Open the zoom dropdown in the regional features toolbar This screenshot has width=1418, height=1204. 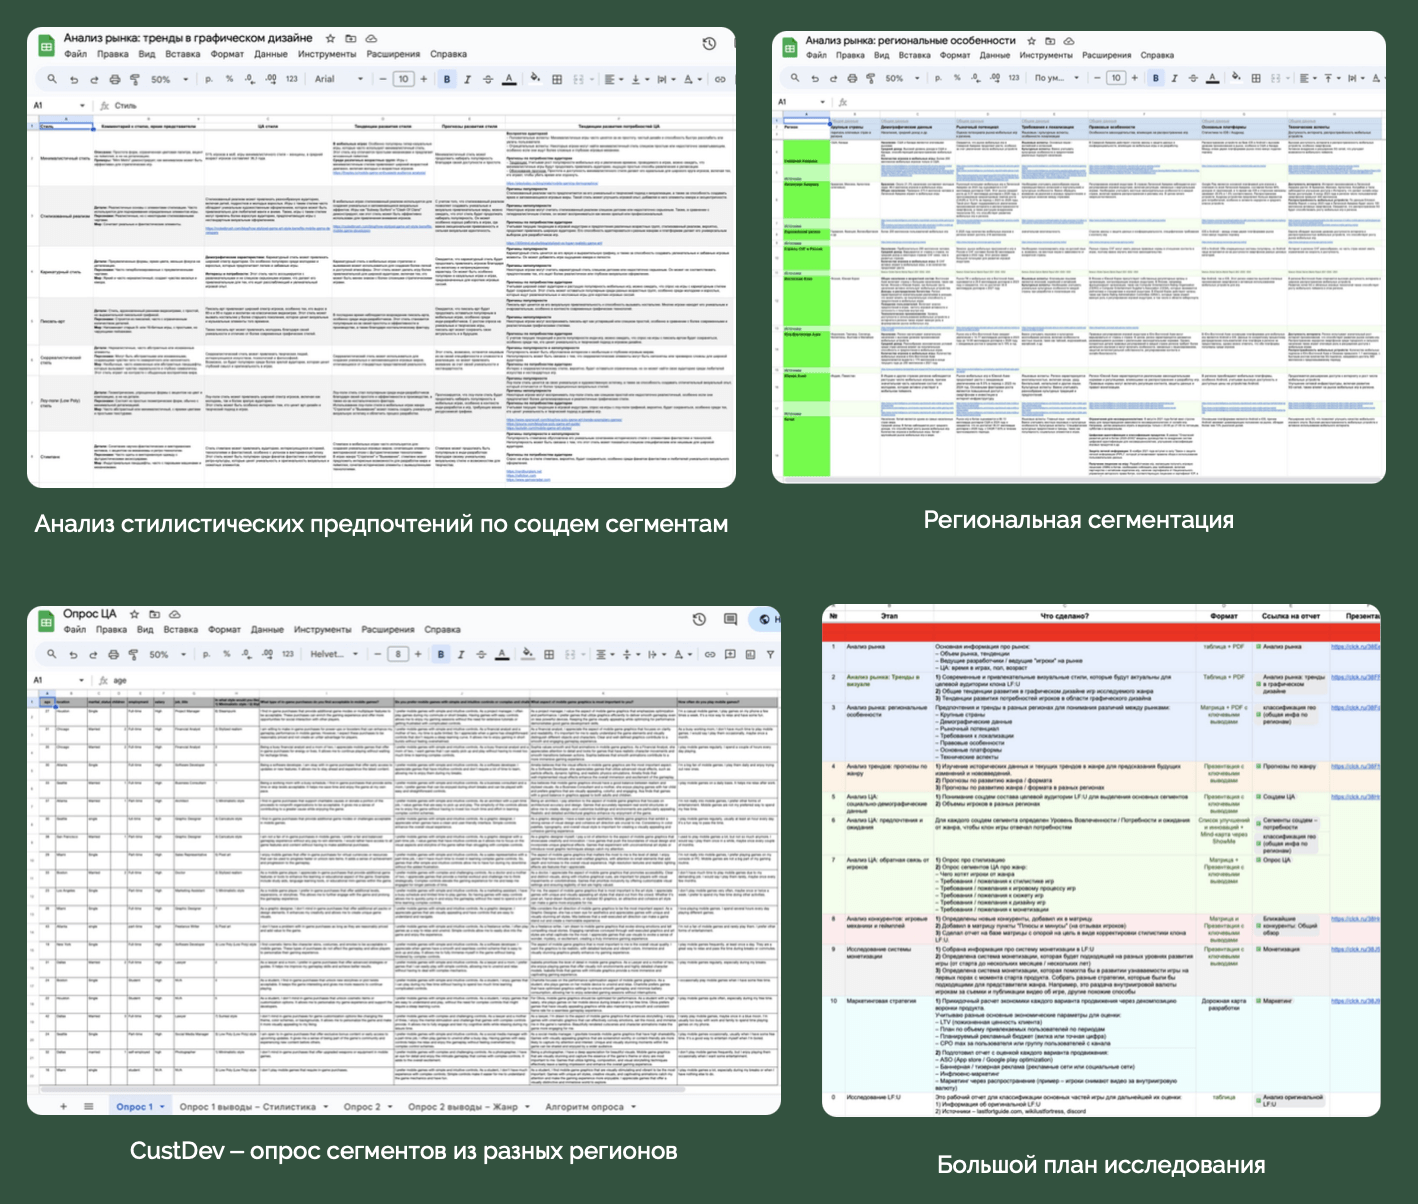[901, 78]
